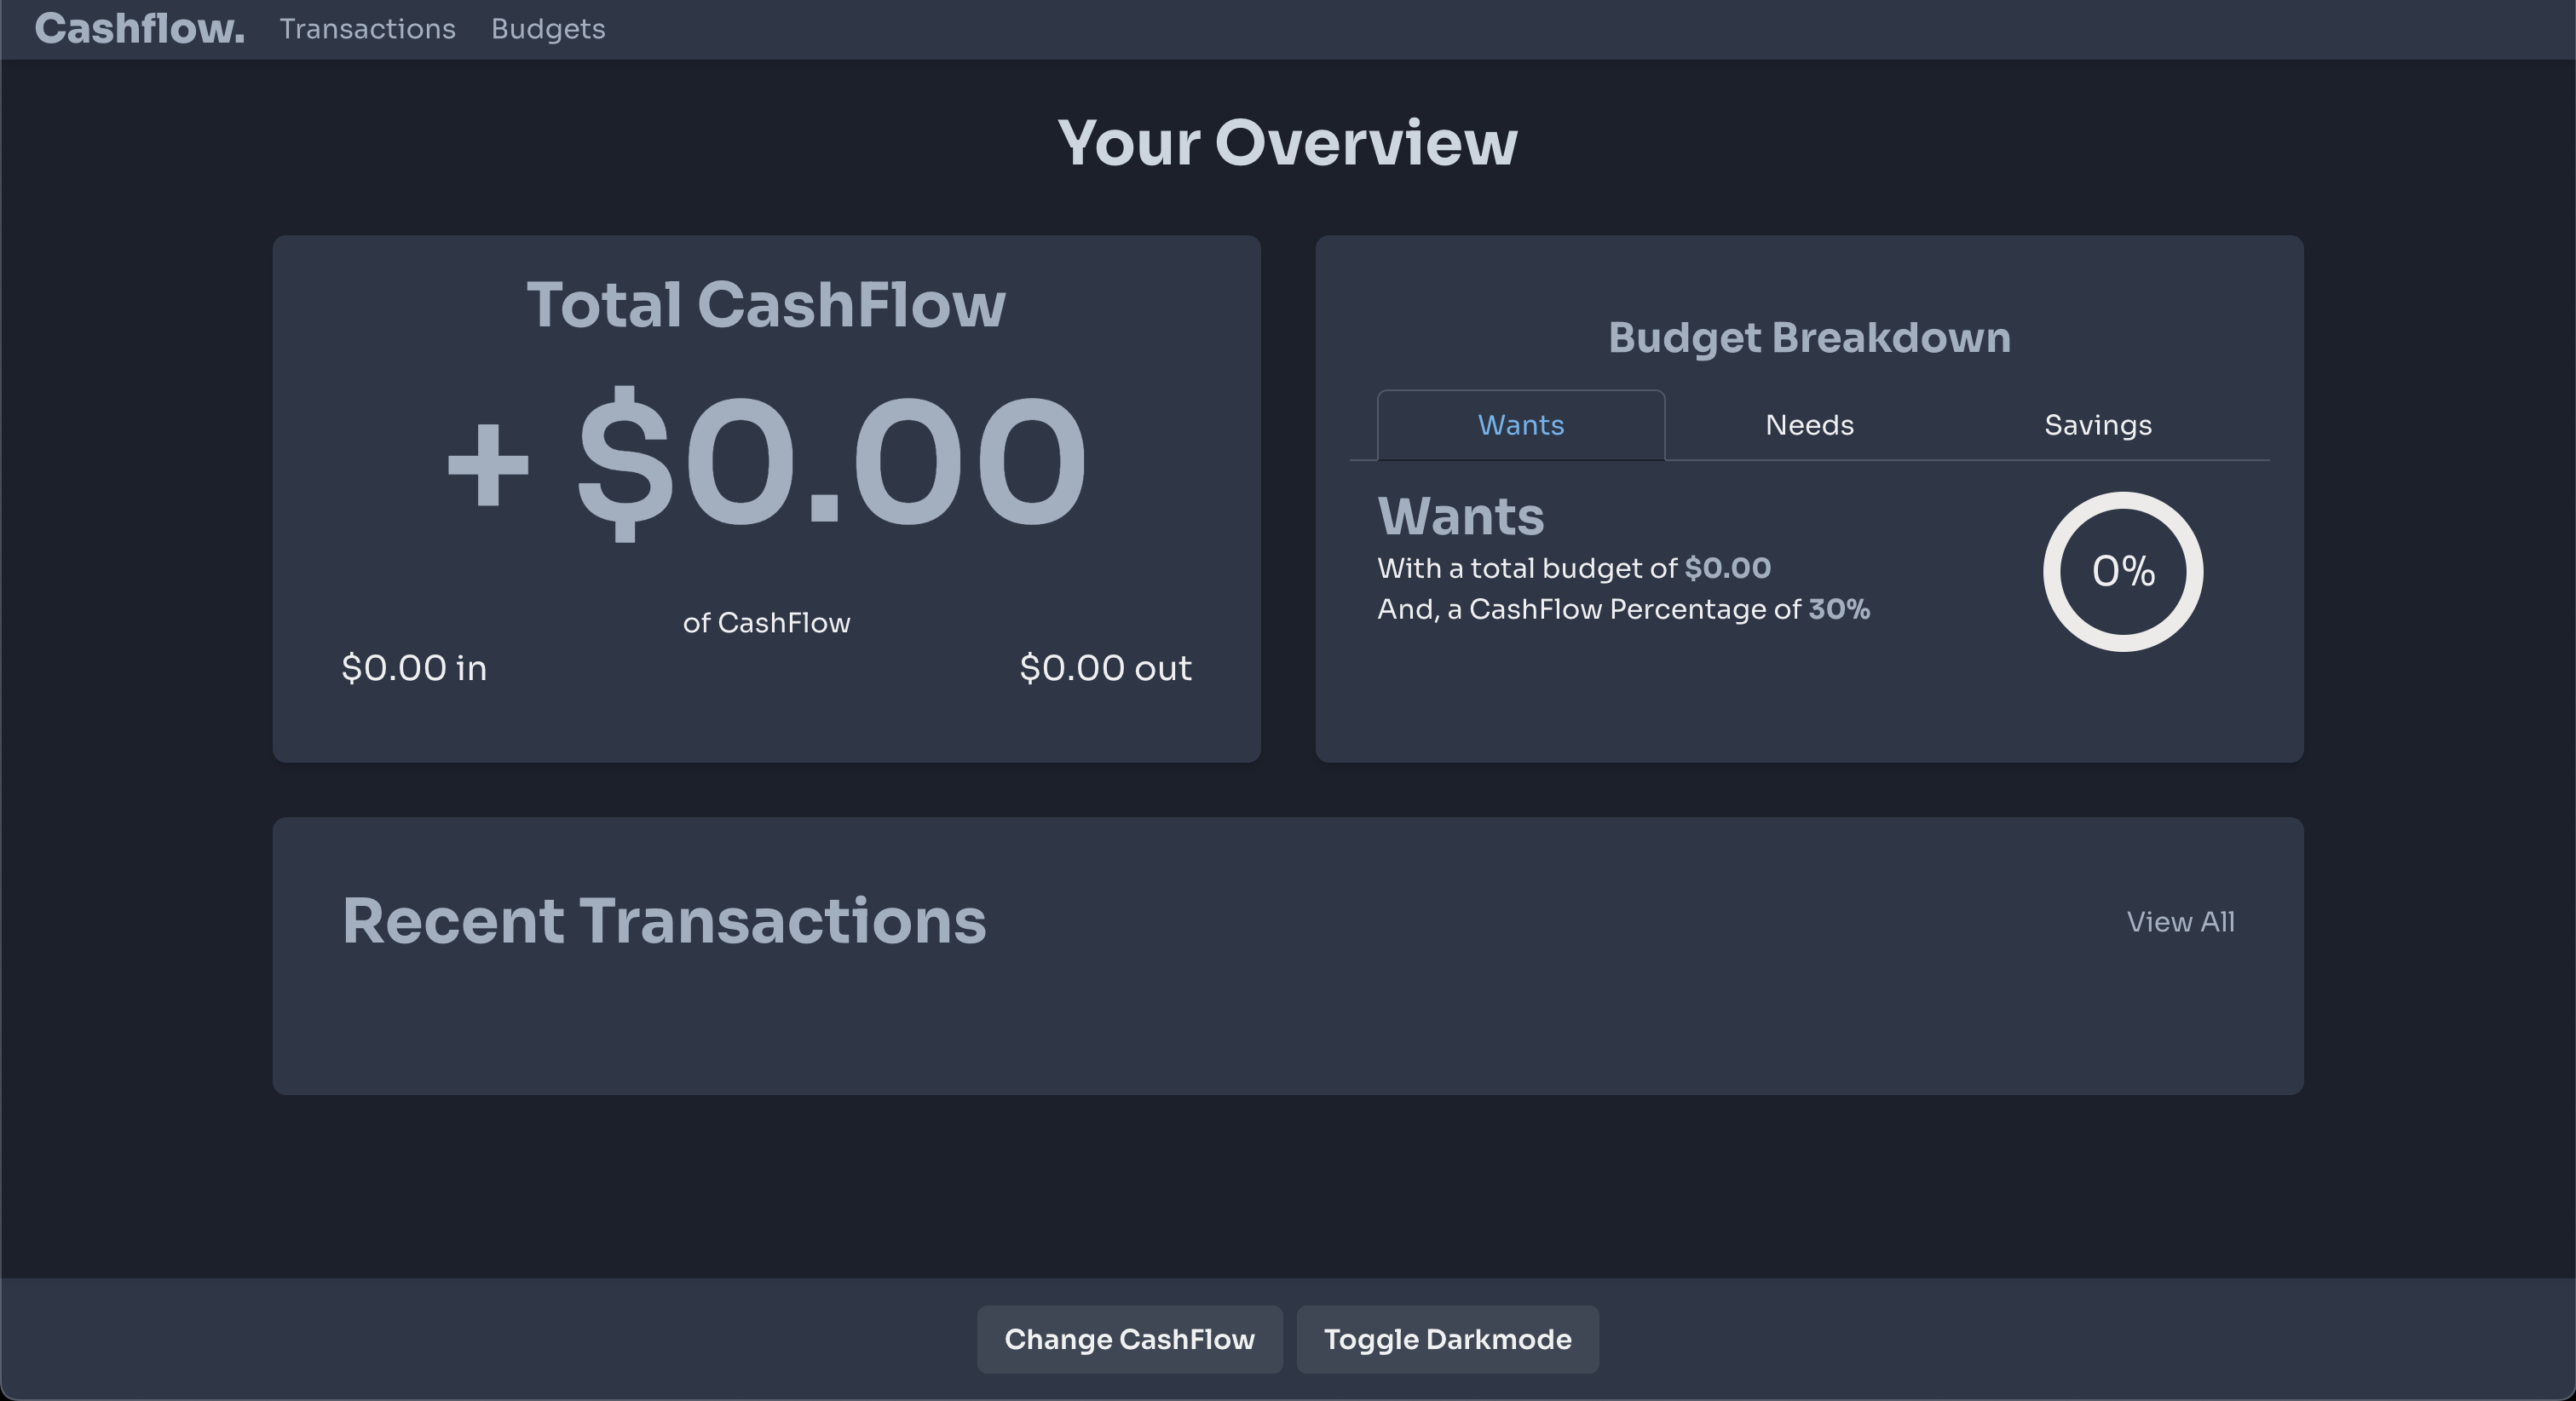Click the $0.00 out label

click(x=1104, y=668)
